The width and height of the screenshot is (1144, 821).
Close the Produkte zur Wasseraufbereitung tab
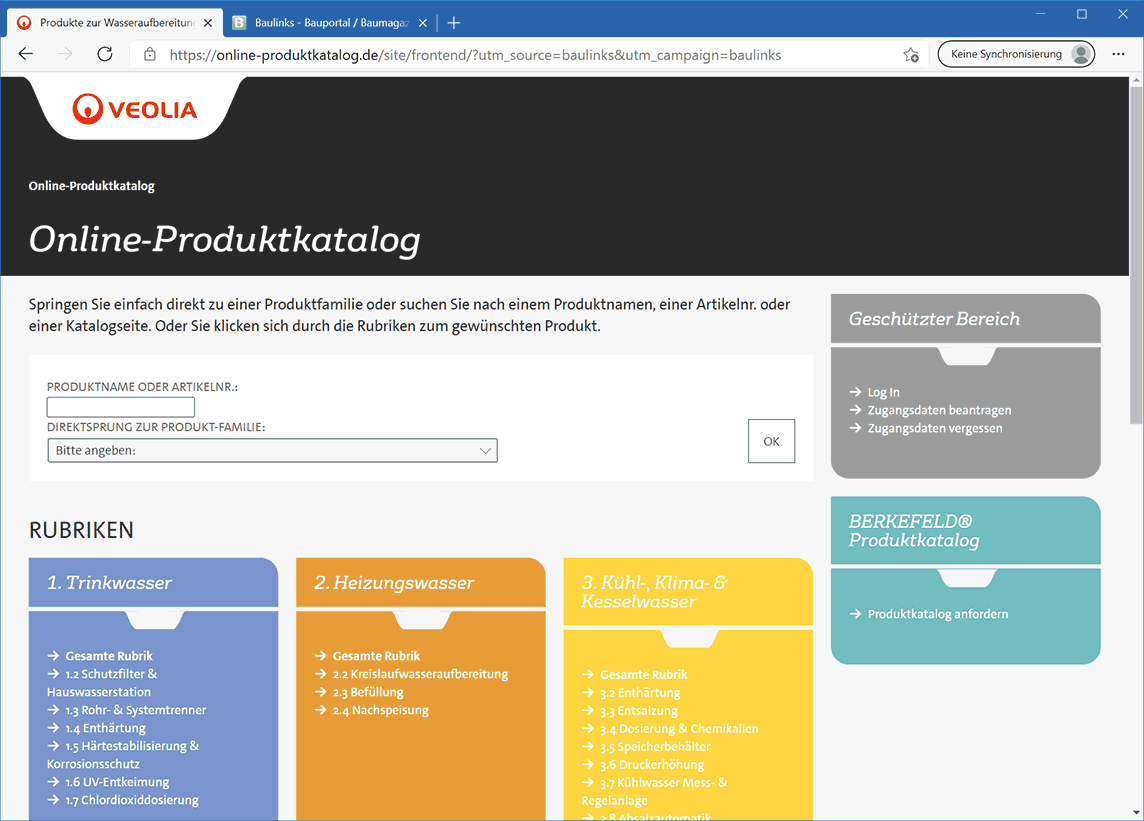pos(208,23)
